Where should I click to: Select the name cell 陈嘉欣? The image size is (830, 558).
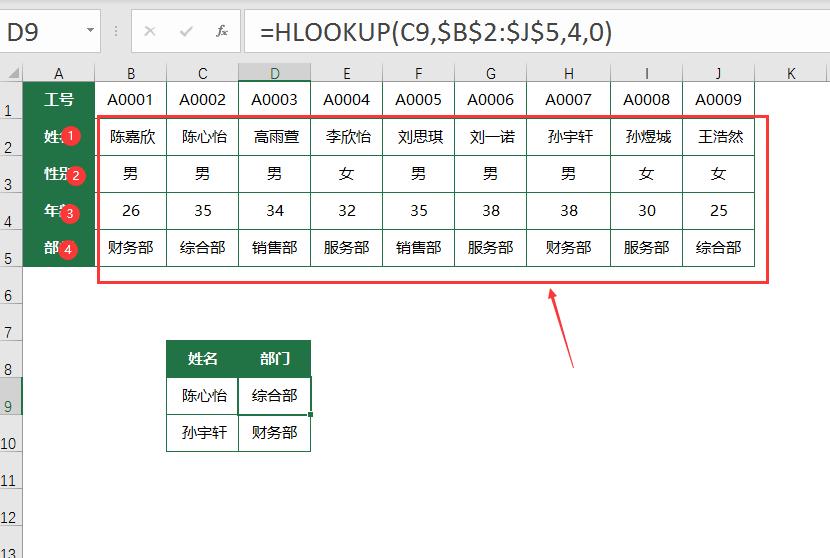point(131,137)
